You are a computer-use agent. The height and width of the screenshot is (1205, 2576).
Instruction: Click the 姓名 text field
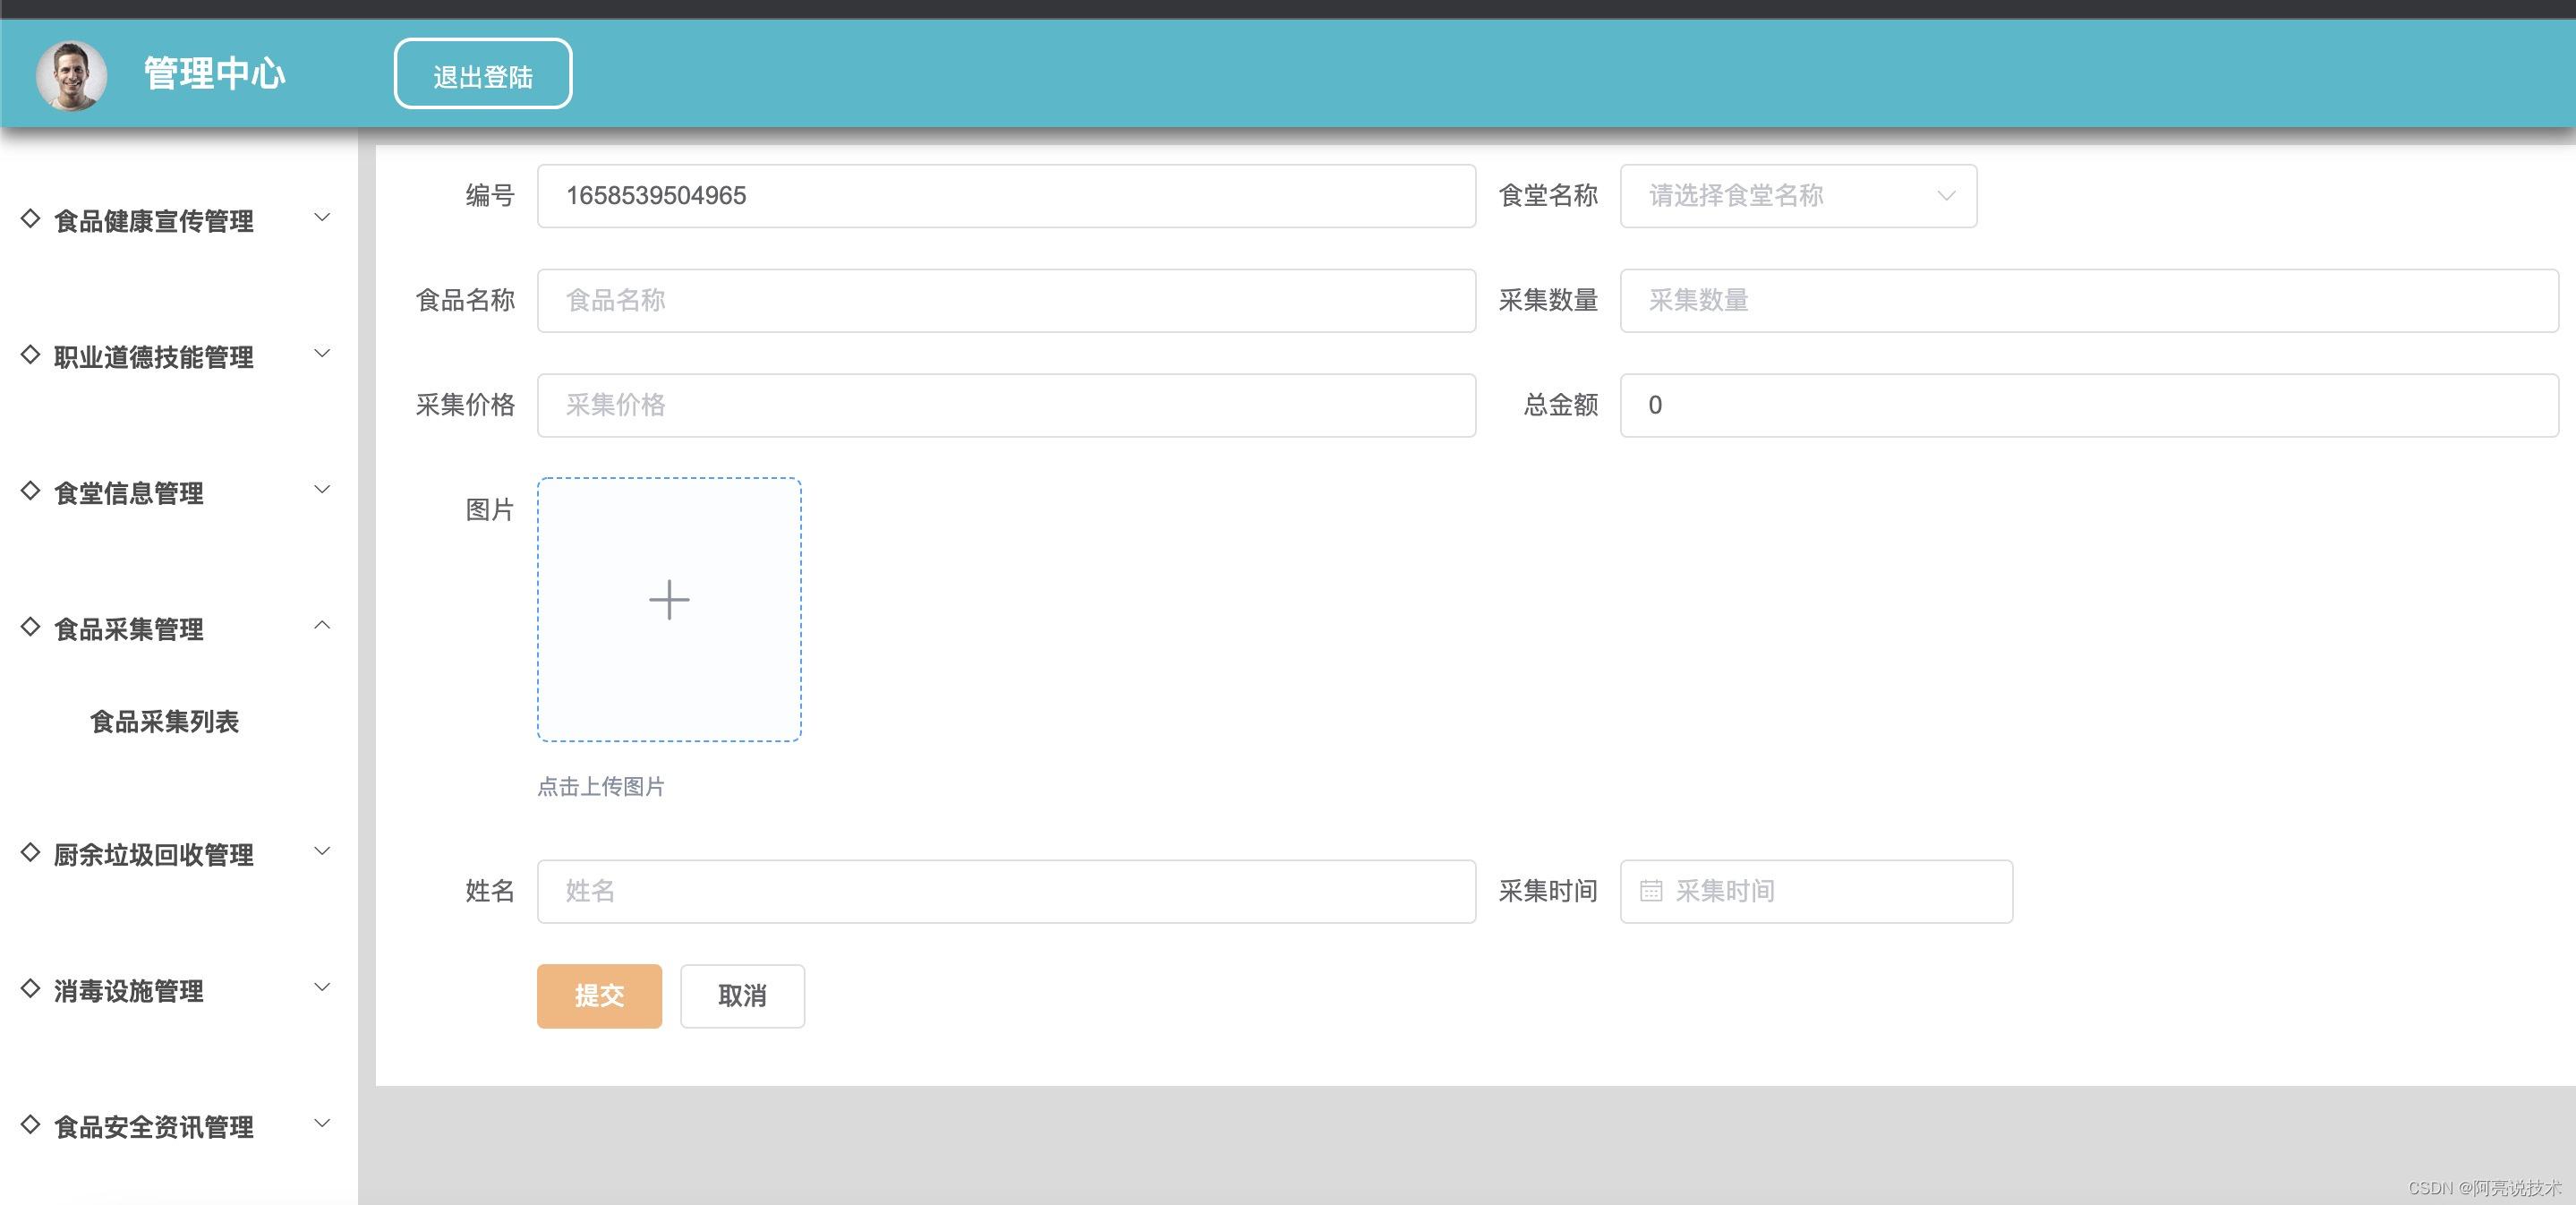point(1005,891)
